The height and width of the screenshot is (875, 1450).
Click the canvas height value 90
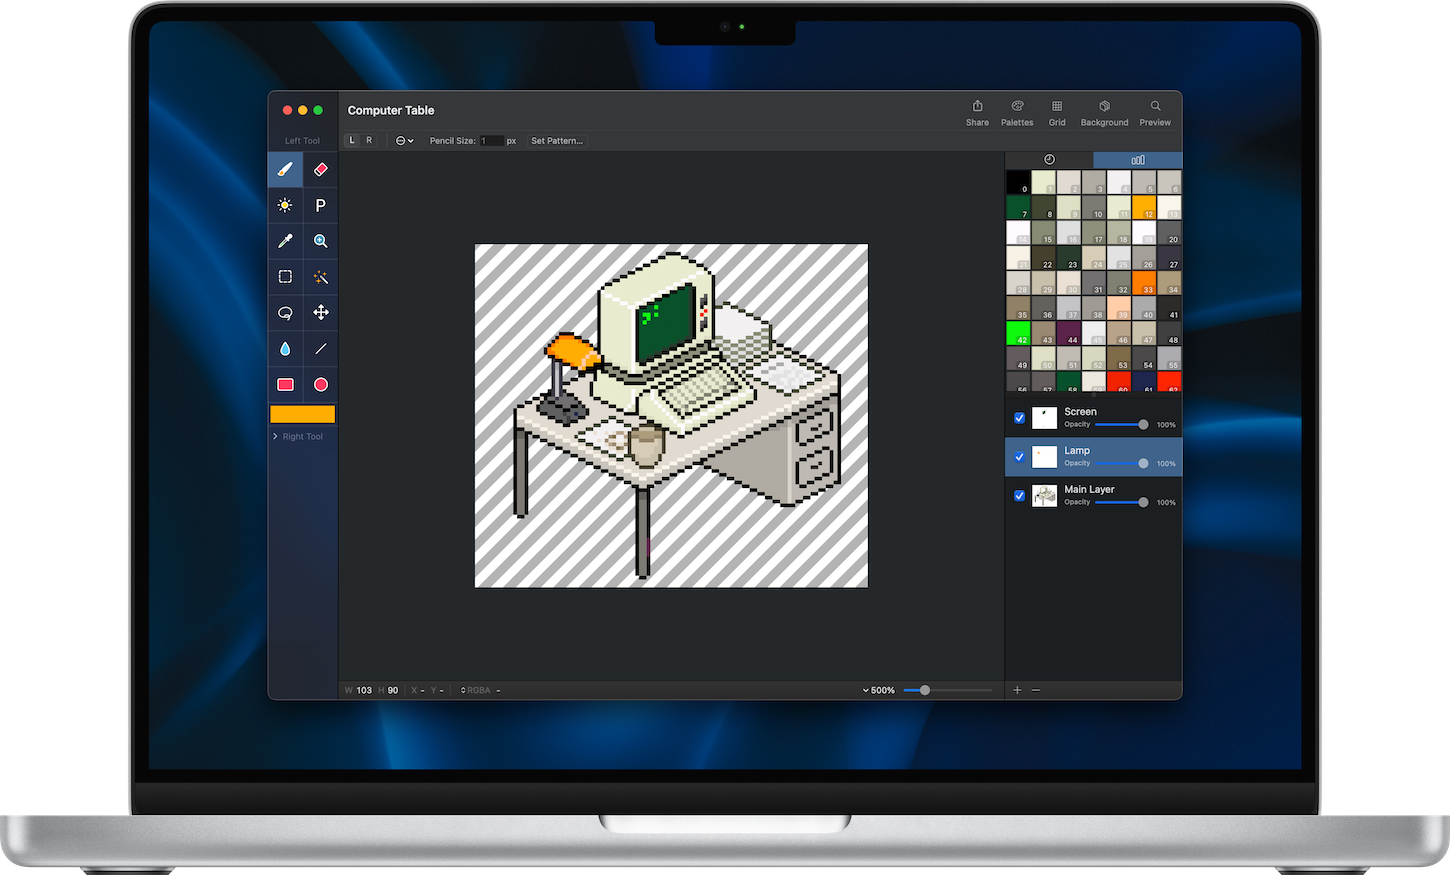[393, 690]
